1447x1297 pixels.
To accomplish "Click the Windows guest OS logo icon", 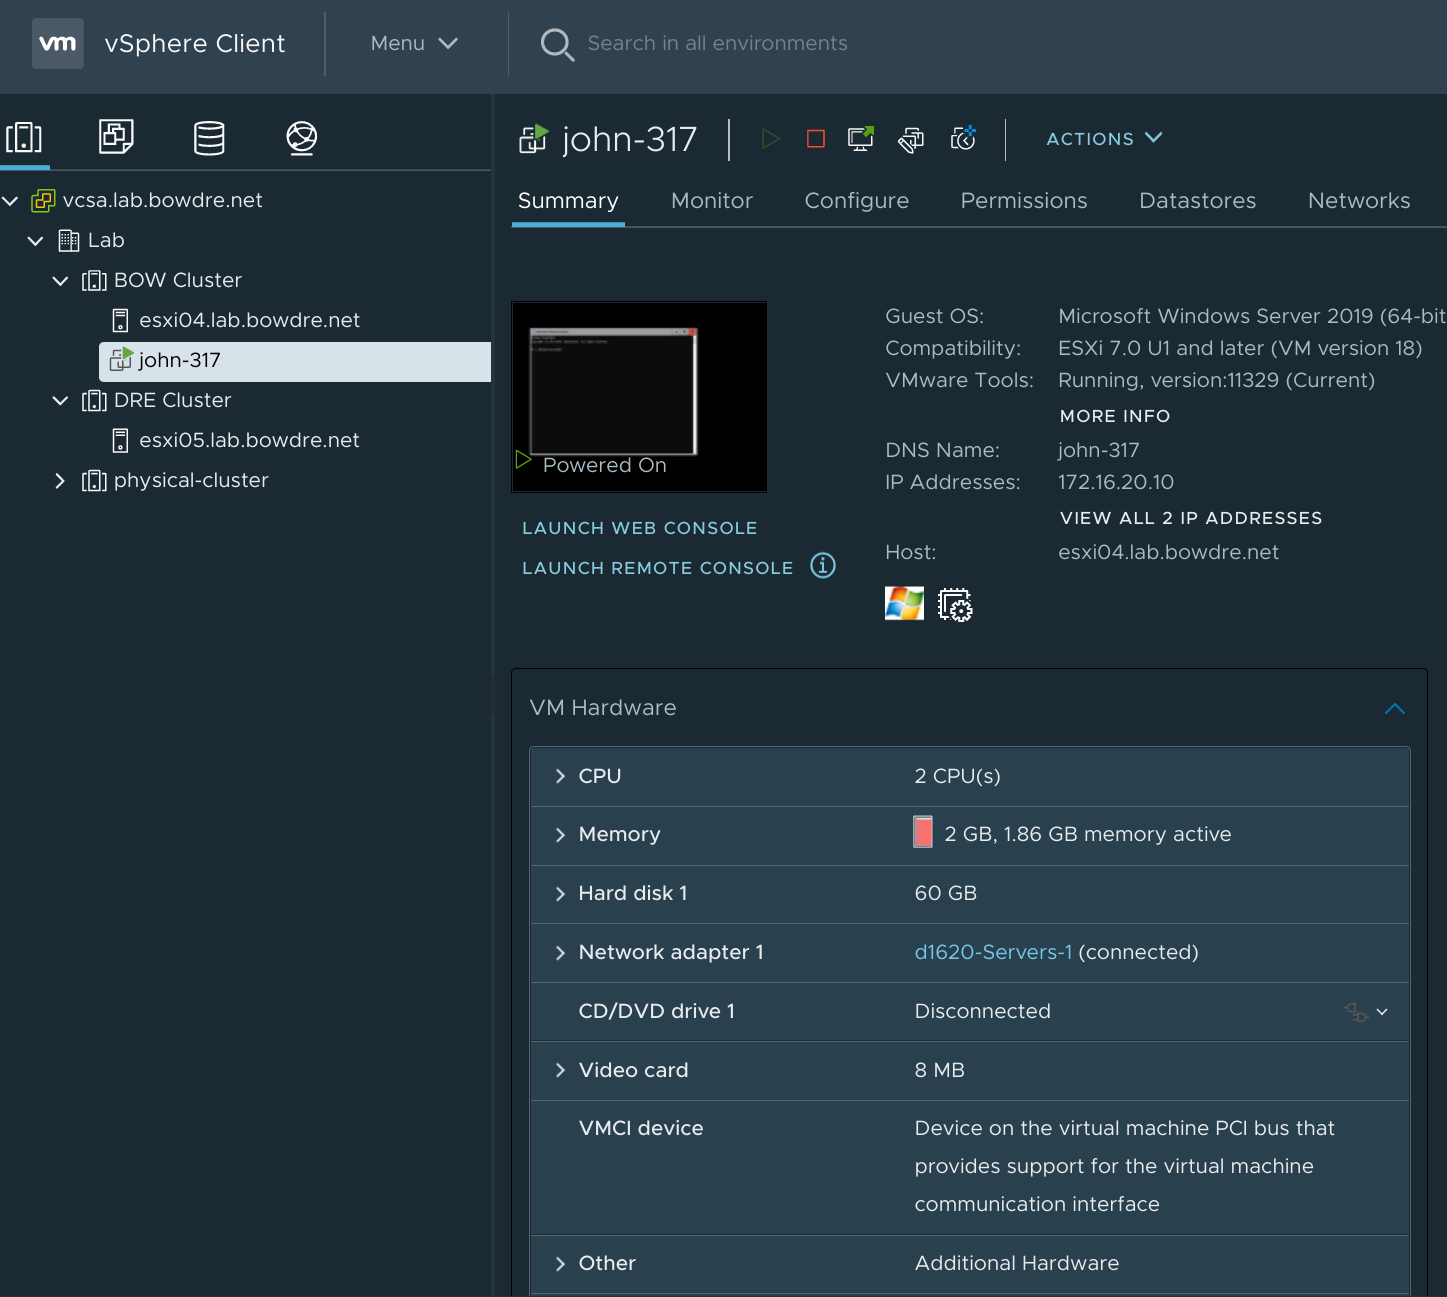I will tap(904, 603).
